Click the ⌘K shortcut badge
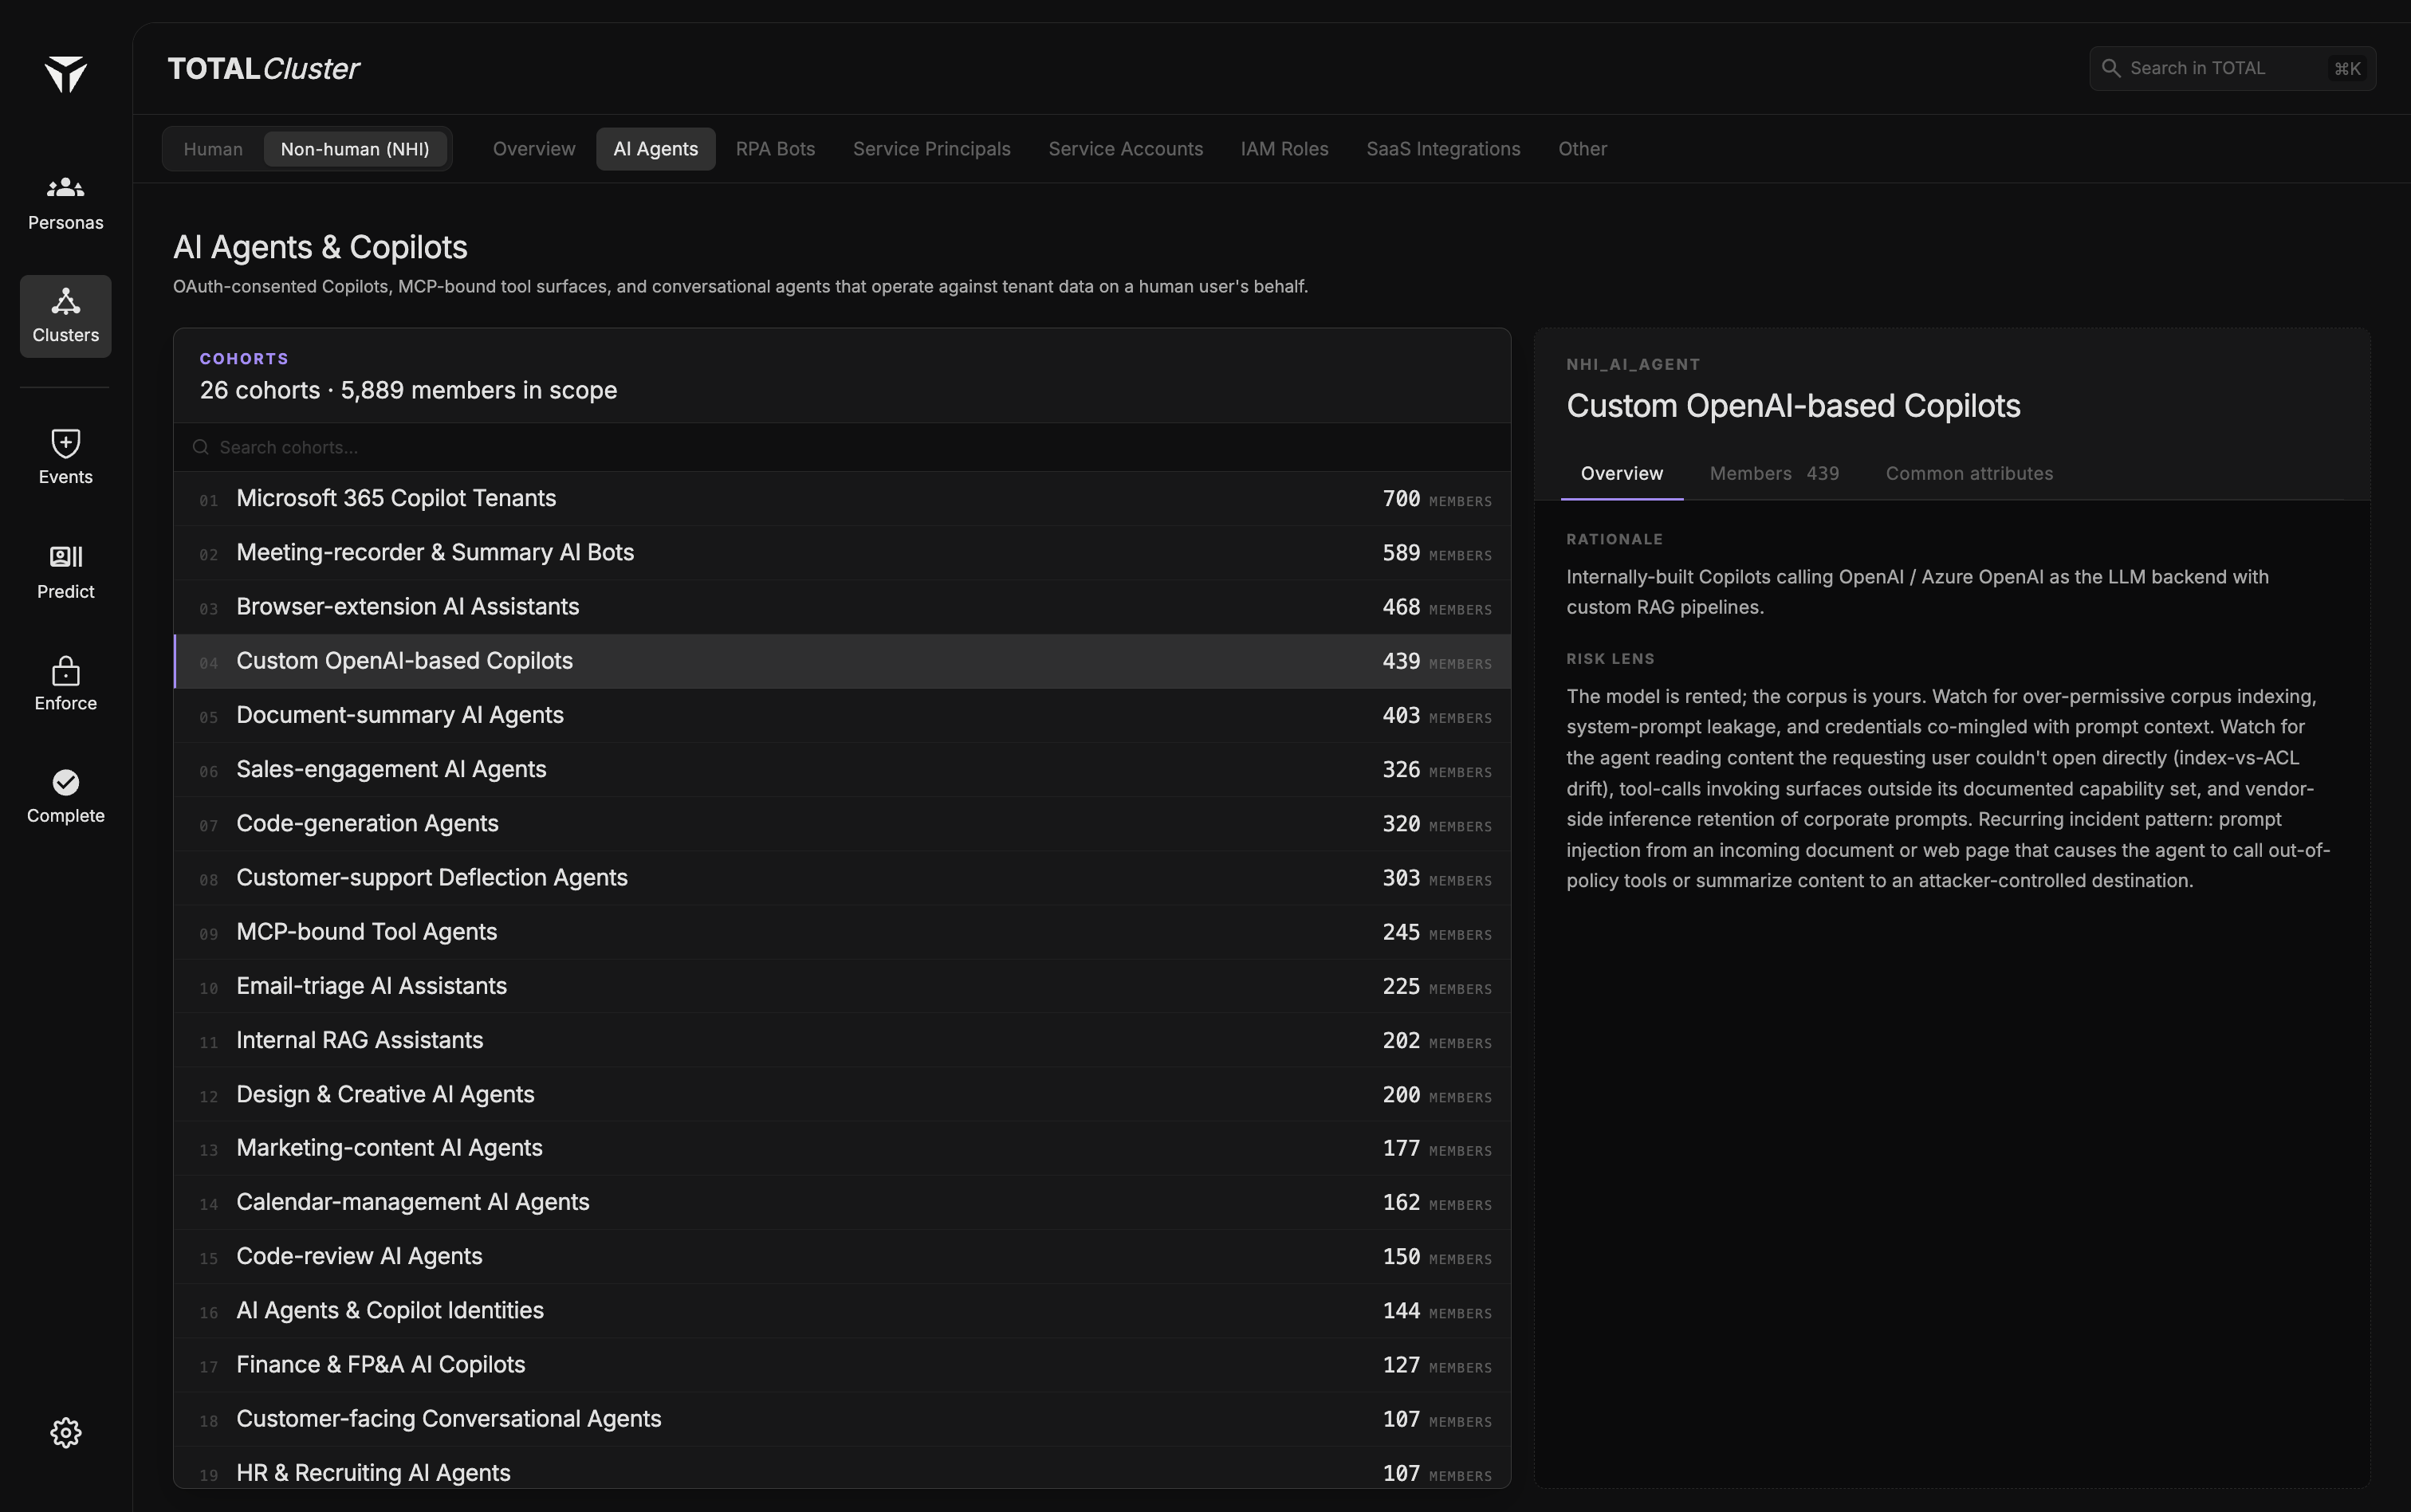The image size is (2411, 1512). click(2346, 68)
